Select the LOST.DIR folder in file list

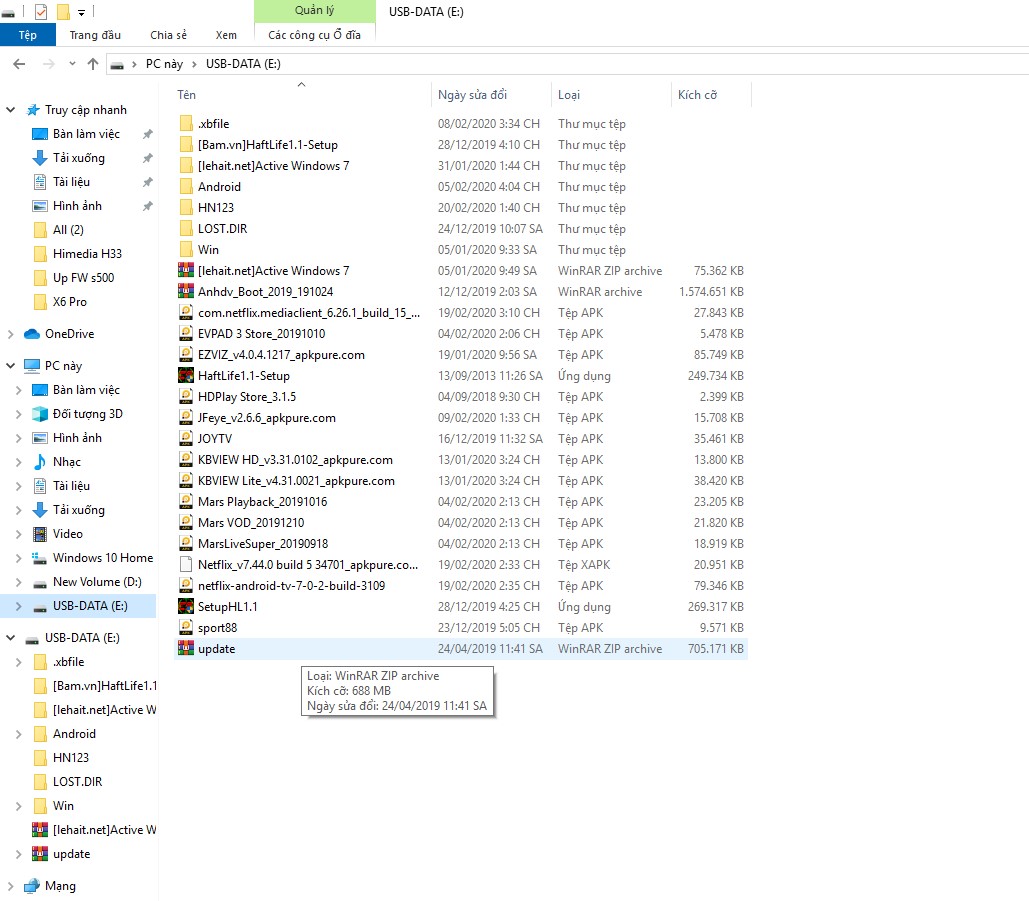coord(222,229)
